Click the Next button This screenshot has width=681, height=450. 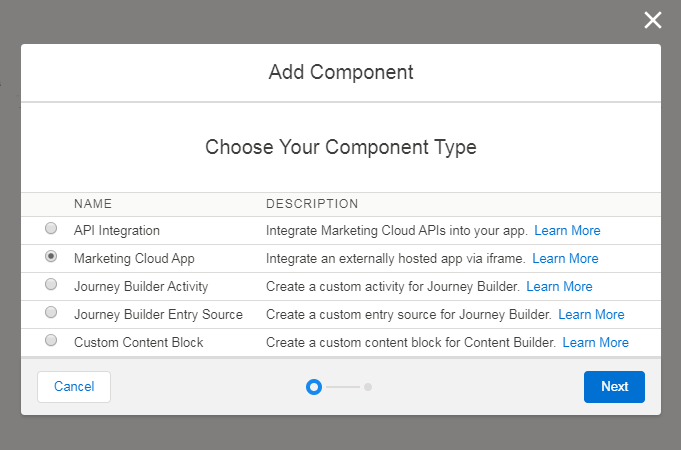click(614, 387)
